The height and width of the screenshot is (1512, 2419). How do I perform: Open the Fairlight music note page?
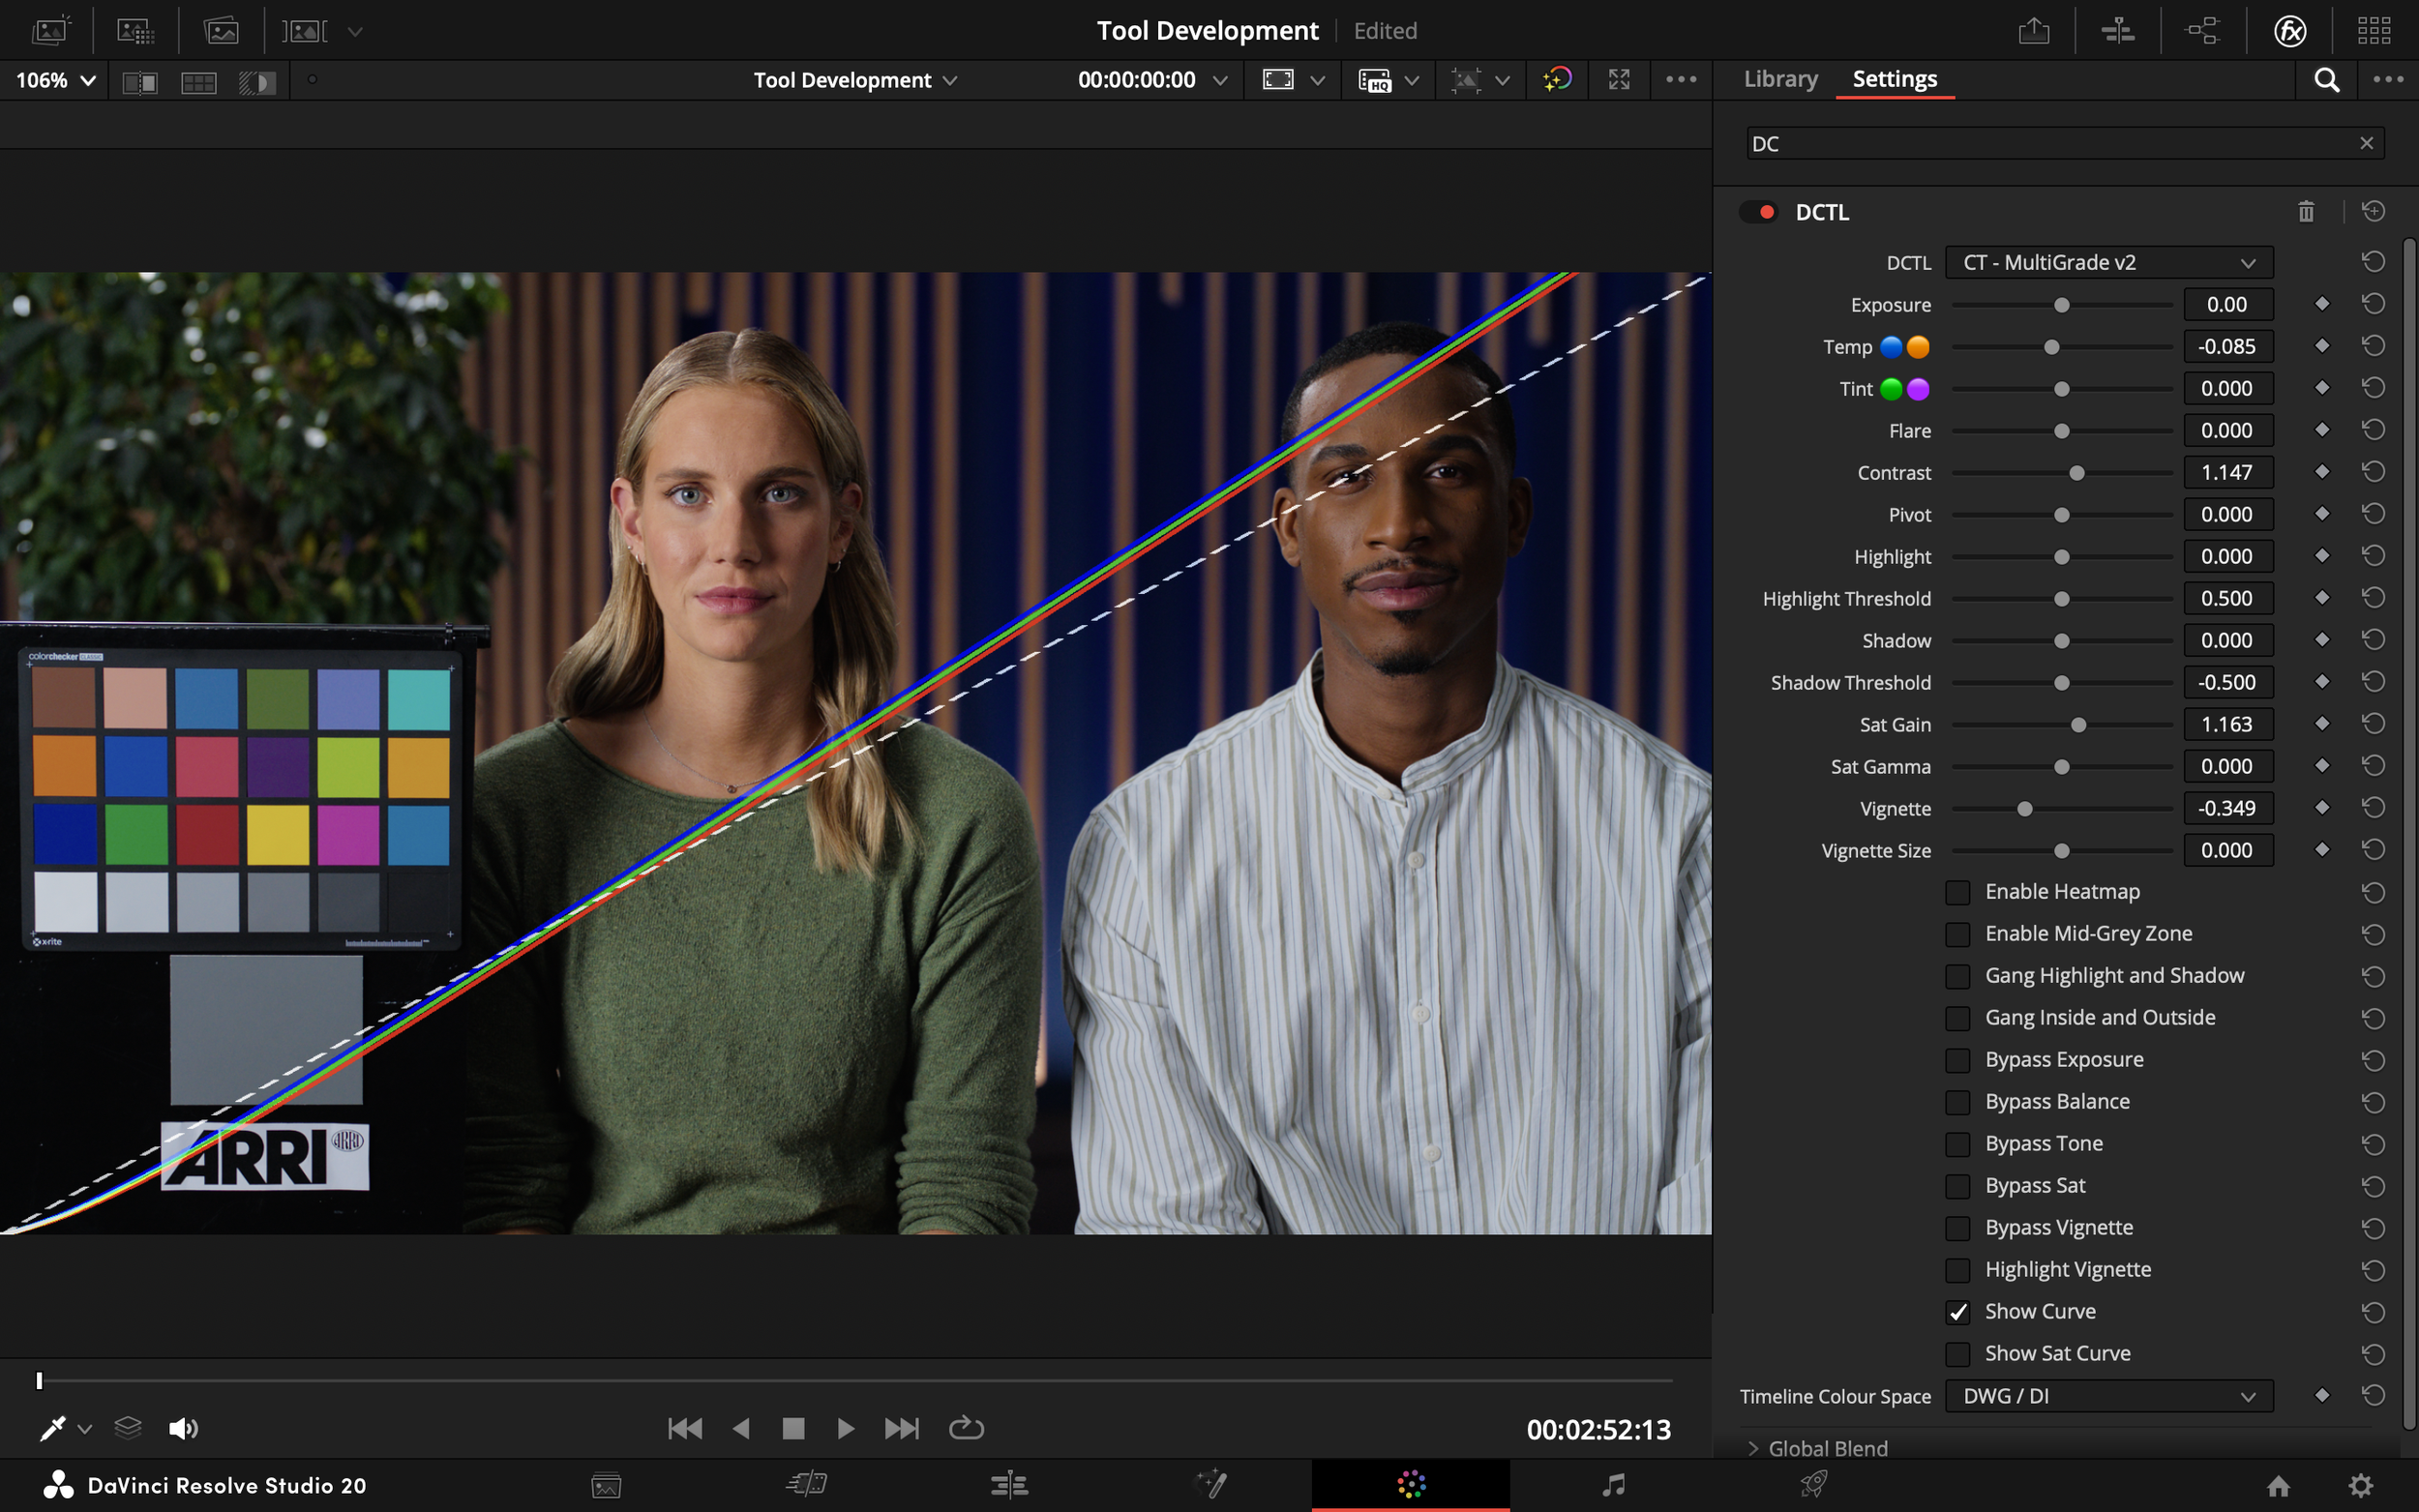click(x=1612, y=1485)
